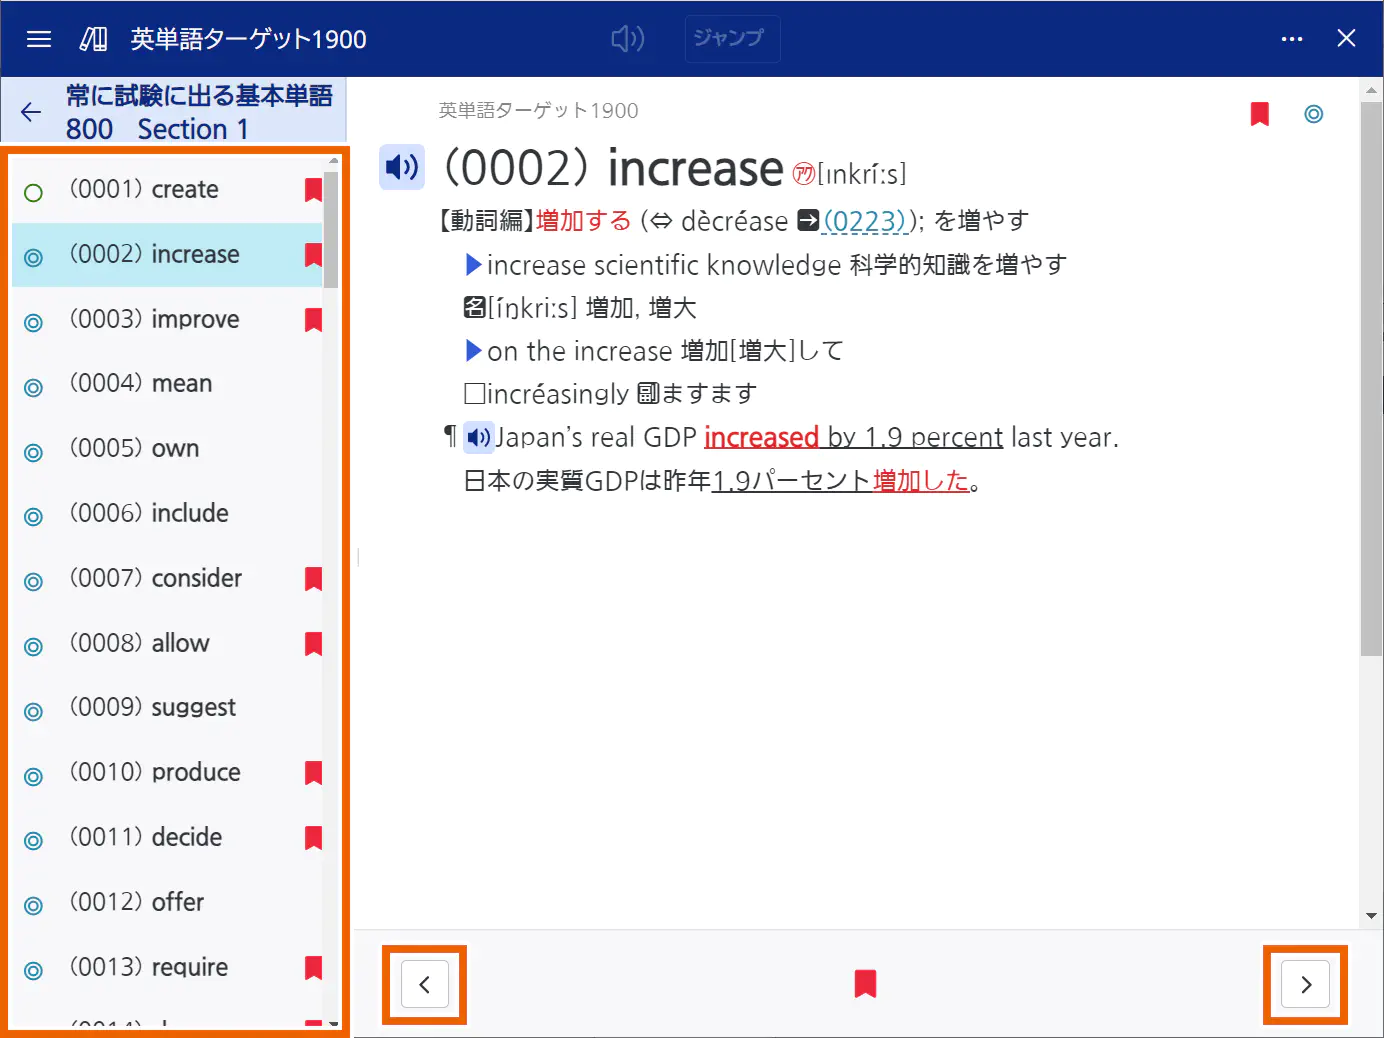The height and width of the screenshot is (1038, 1384).
Task: Select the word (0001) create
Action: 144,190
